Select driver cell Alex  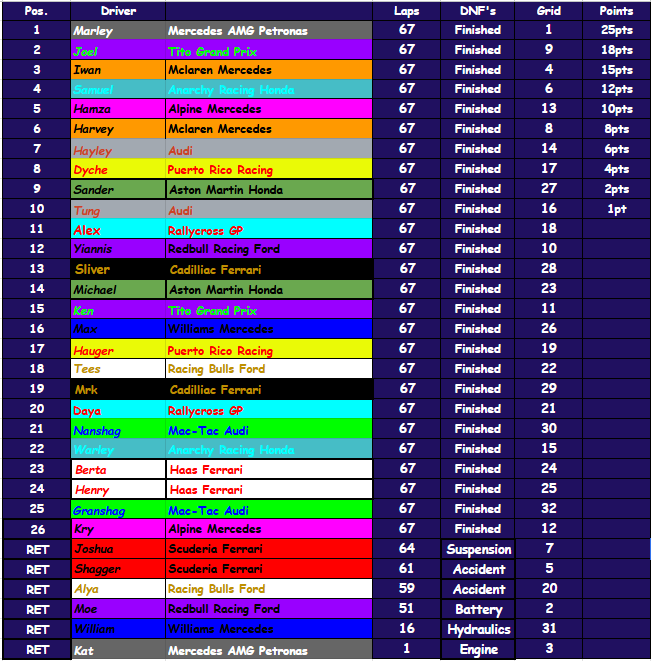(x=118, y=230)
